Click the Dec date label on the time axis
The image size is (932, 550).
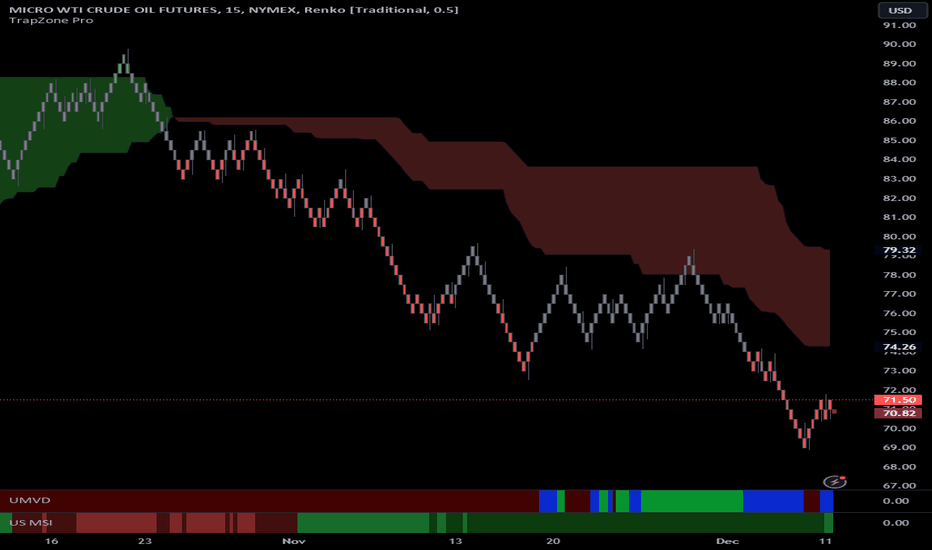pyautogui.click(x=727, y=541)
